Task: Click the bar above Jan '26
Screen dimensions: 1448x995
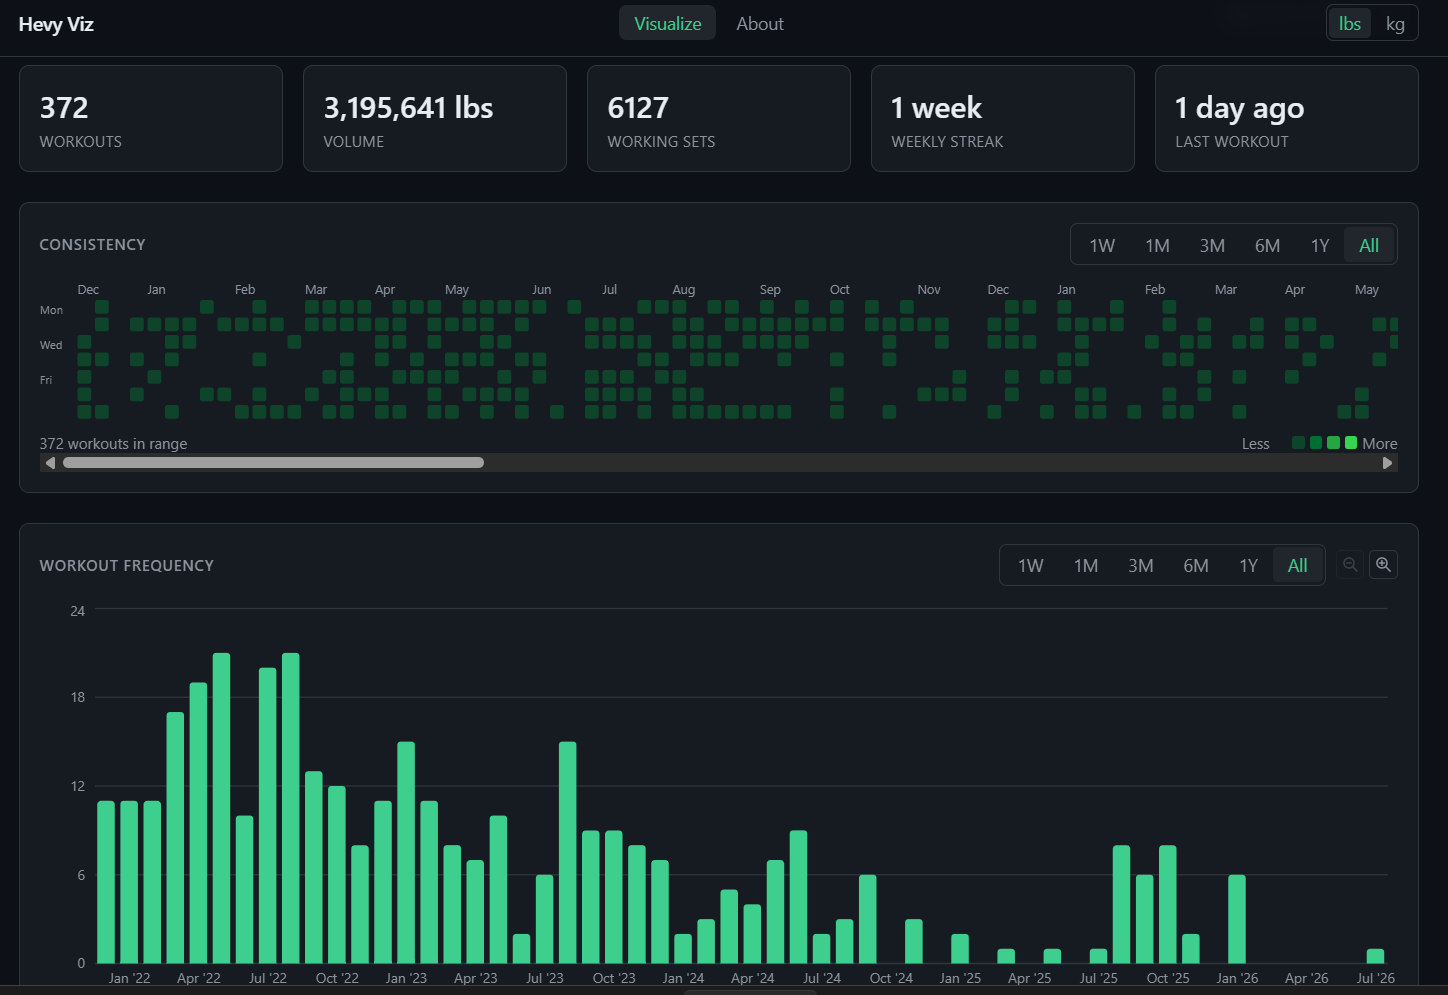Action: (x=1237, y=919)
